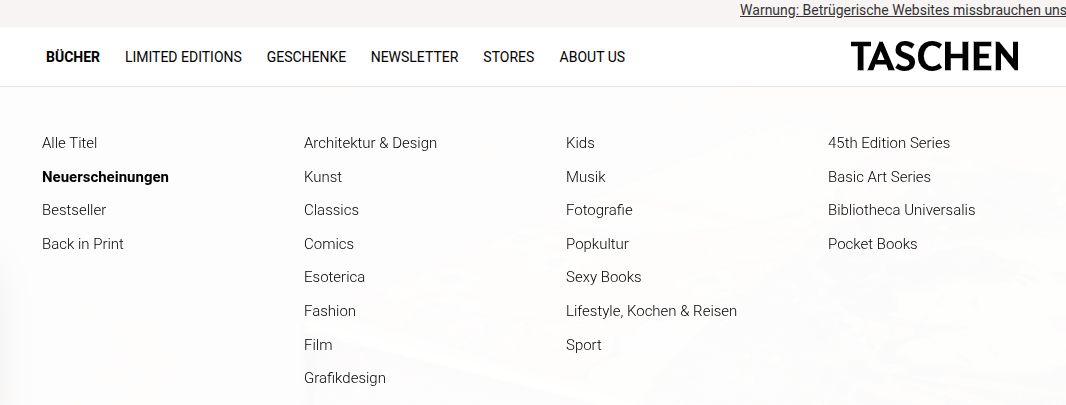Image resolution: width=1066 pixels, height=405 pixels.
Task: Open the Limited Editions menu
Action: [x=183, y=57]
